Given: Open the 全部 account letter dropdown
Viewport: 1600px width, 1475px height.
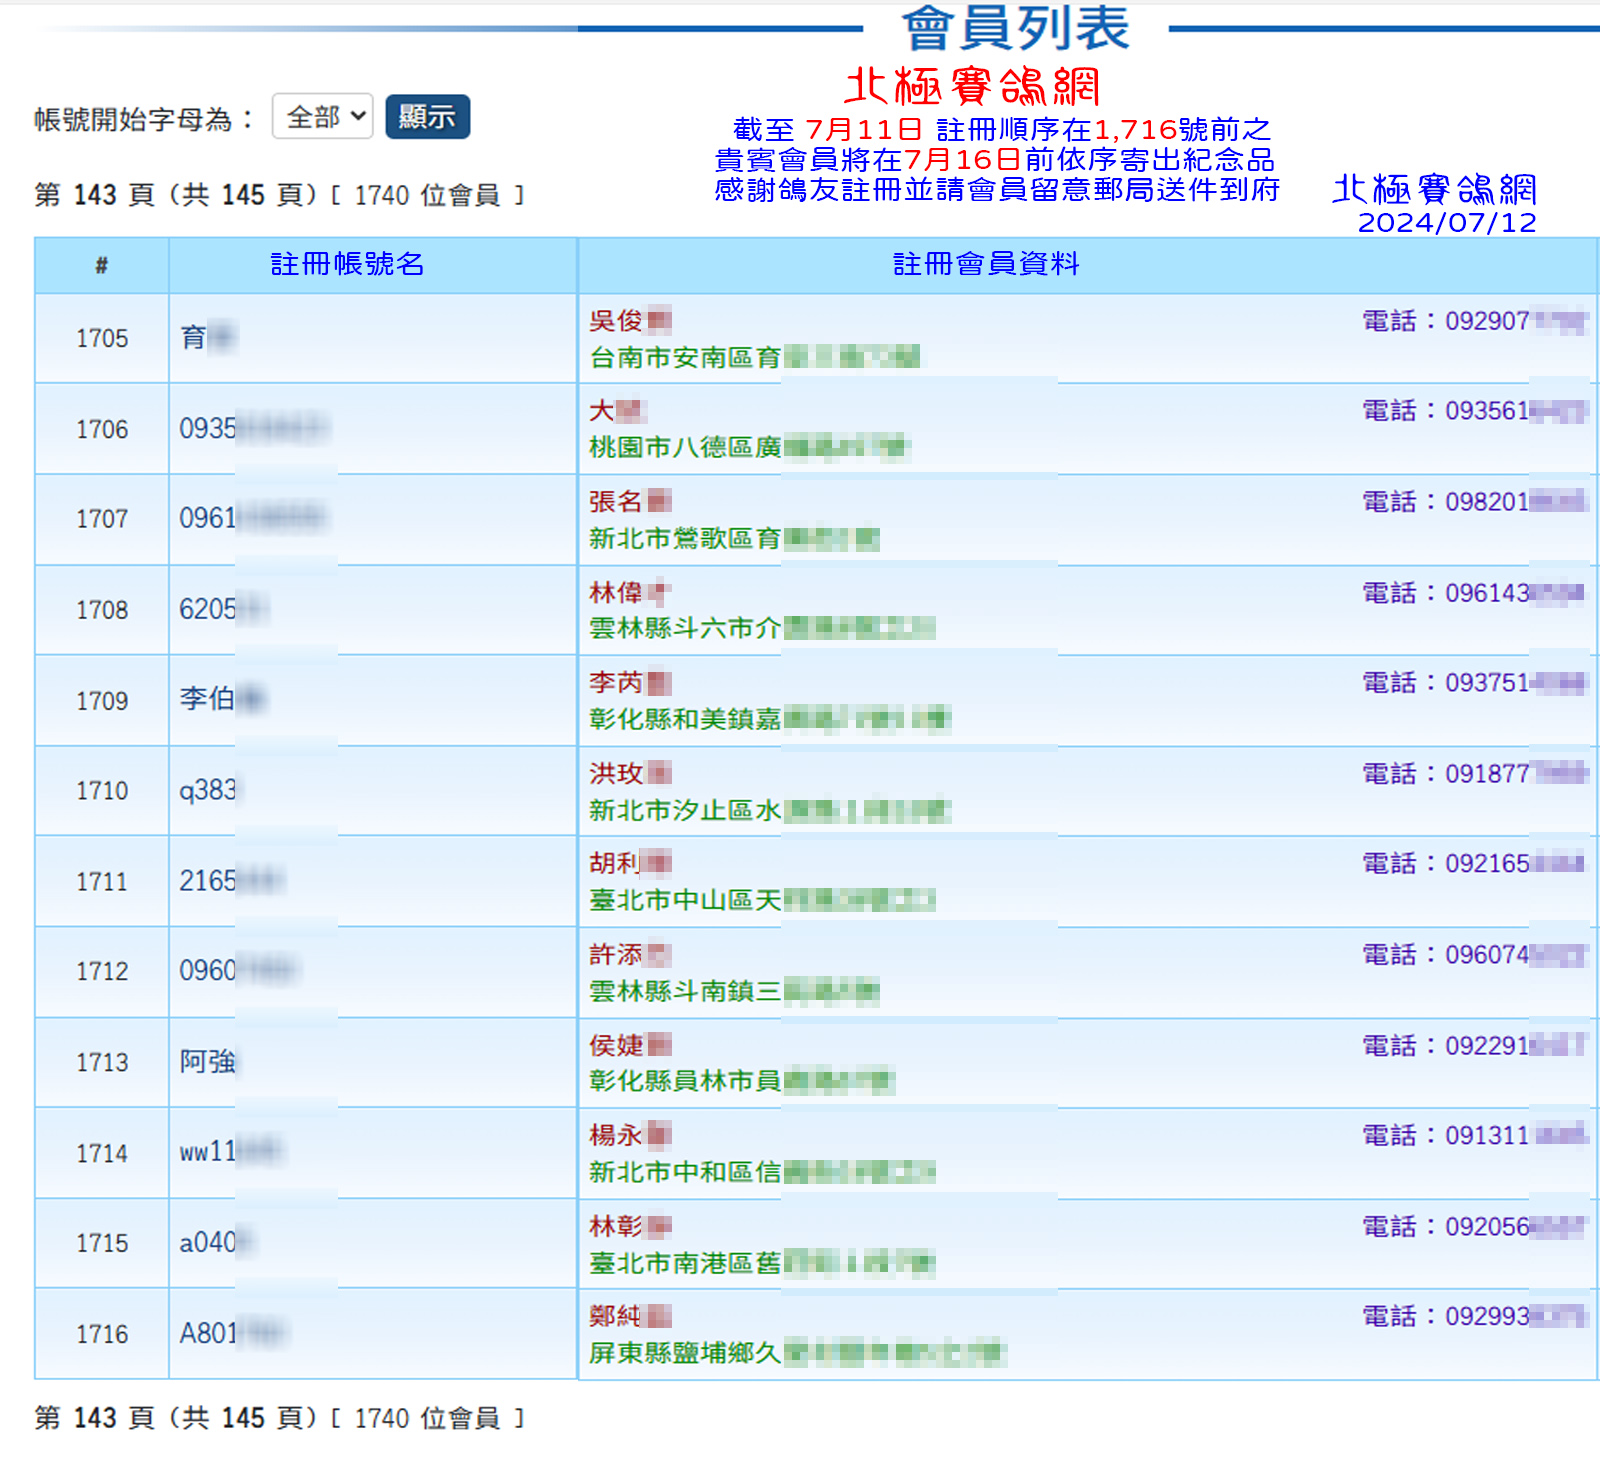Looking at the screenshot, I should coord(322,117).
